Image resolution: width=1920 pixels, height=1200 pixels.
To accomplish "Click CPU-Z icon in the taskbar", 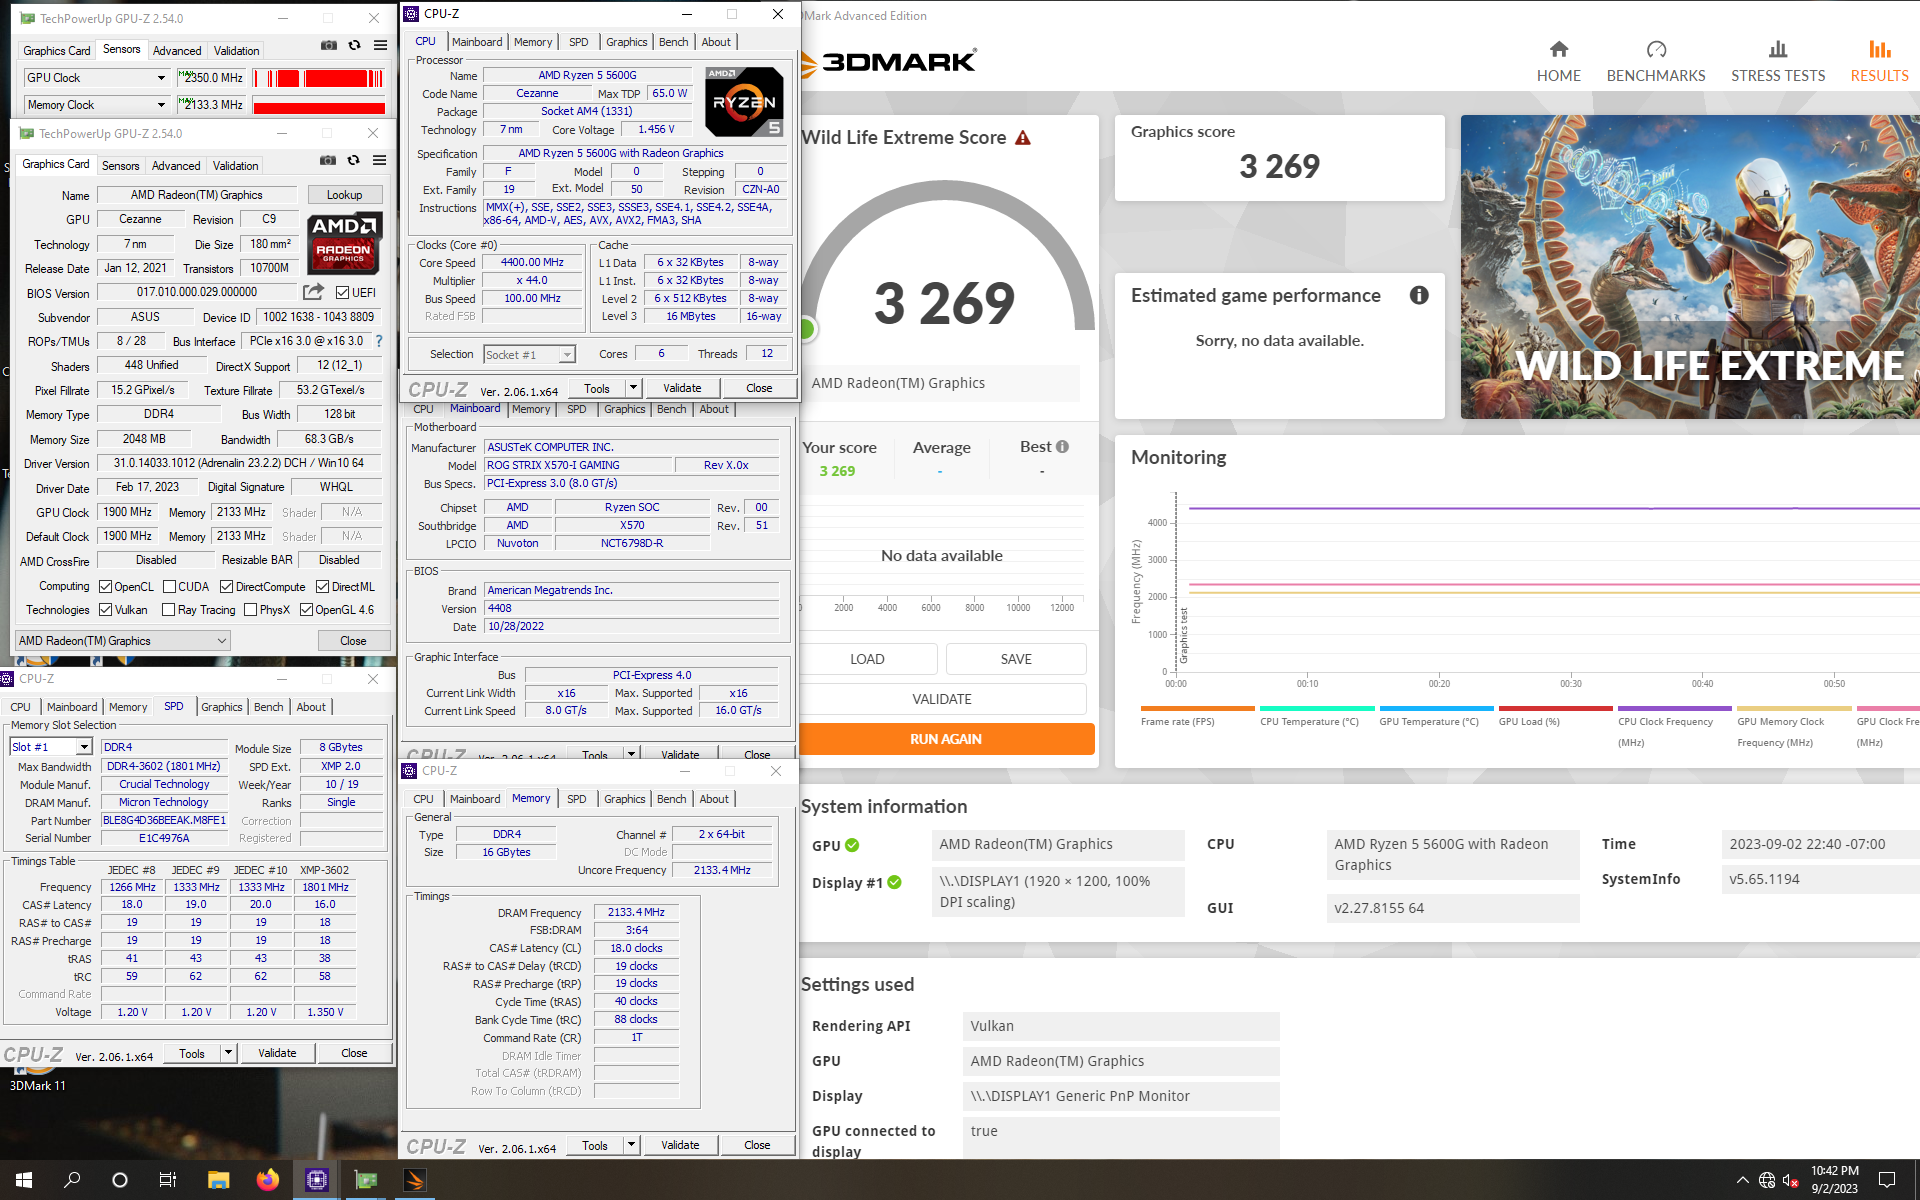I will pos(316,1180).
